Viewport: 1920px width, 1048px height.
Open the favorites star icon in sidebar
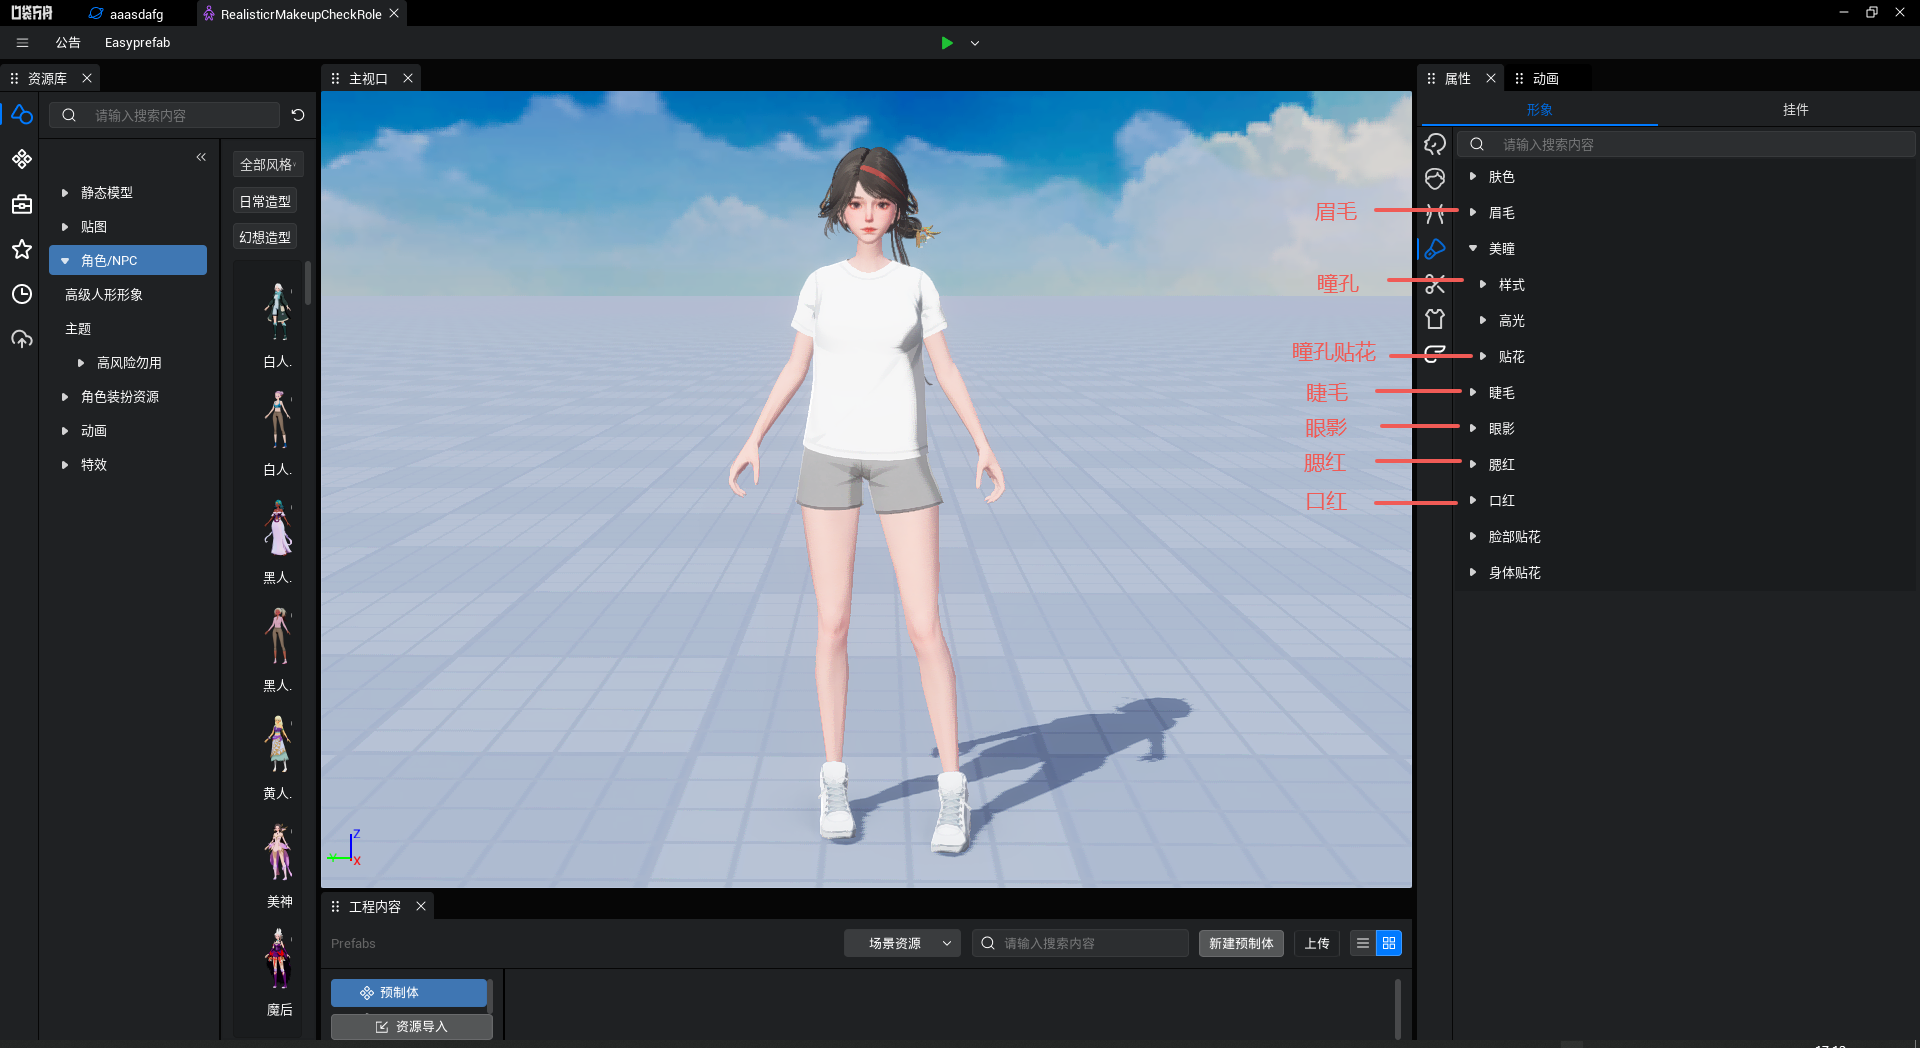[x=22, y=249]
